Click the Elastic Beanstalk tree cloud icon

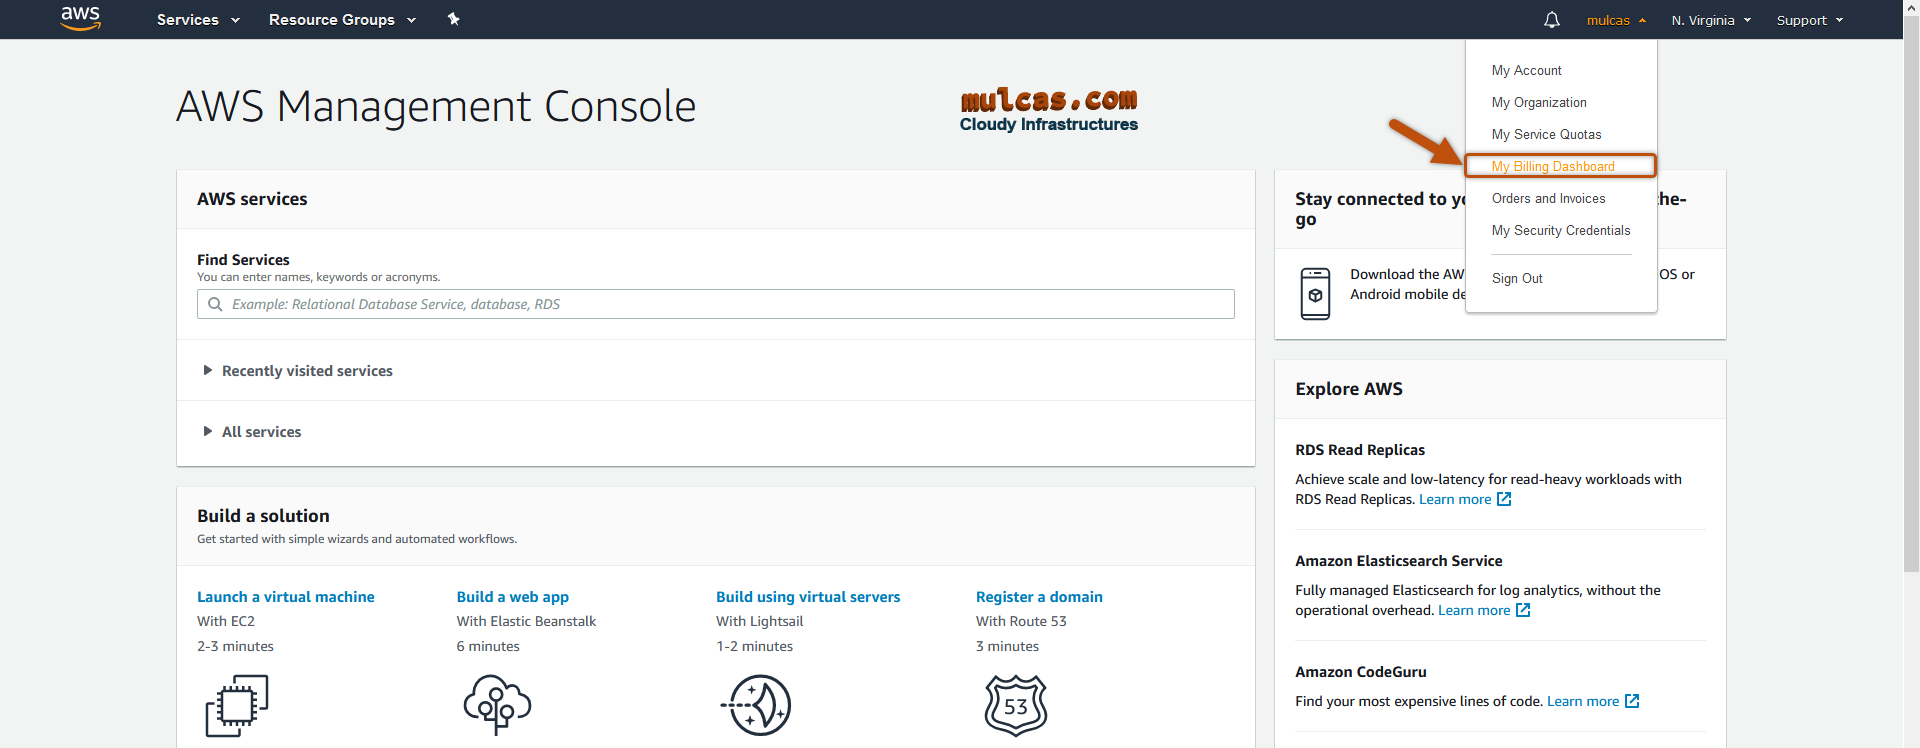(497, 704)
